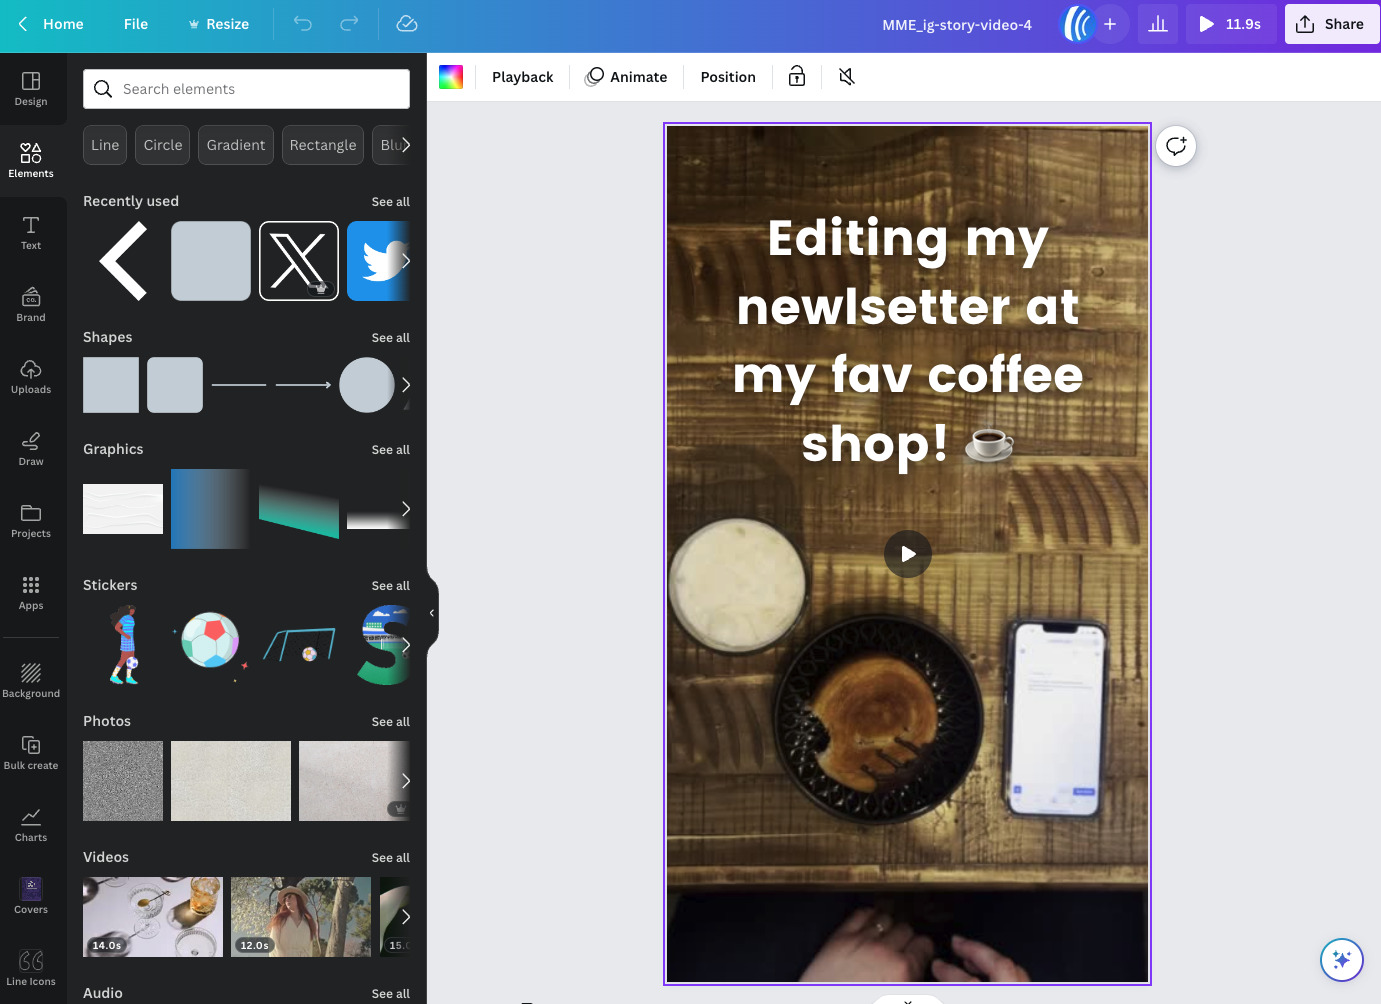Expand more Graphics with the row chevron
This screenshot has width=1381, height=1004.
[404, 509]
